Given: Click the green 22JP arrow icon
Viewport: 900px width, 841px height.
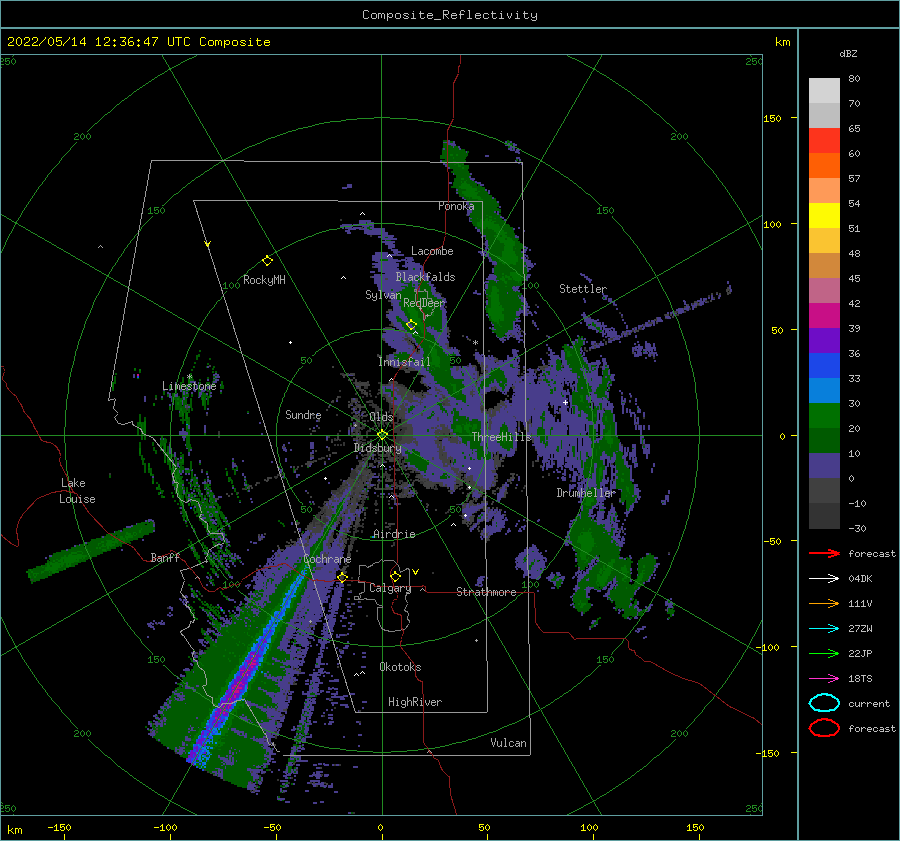Looking at the screenshot, I should tap(824, 653).
